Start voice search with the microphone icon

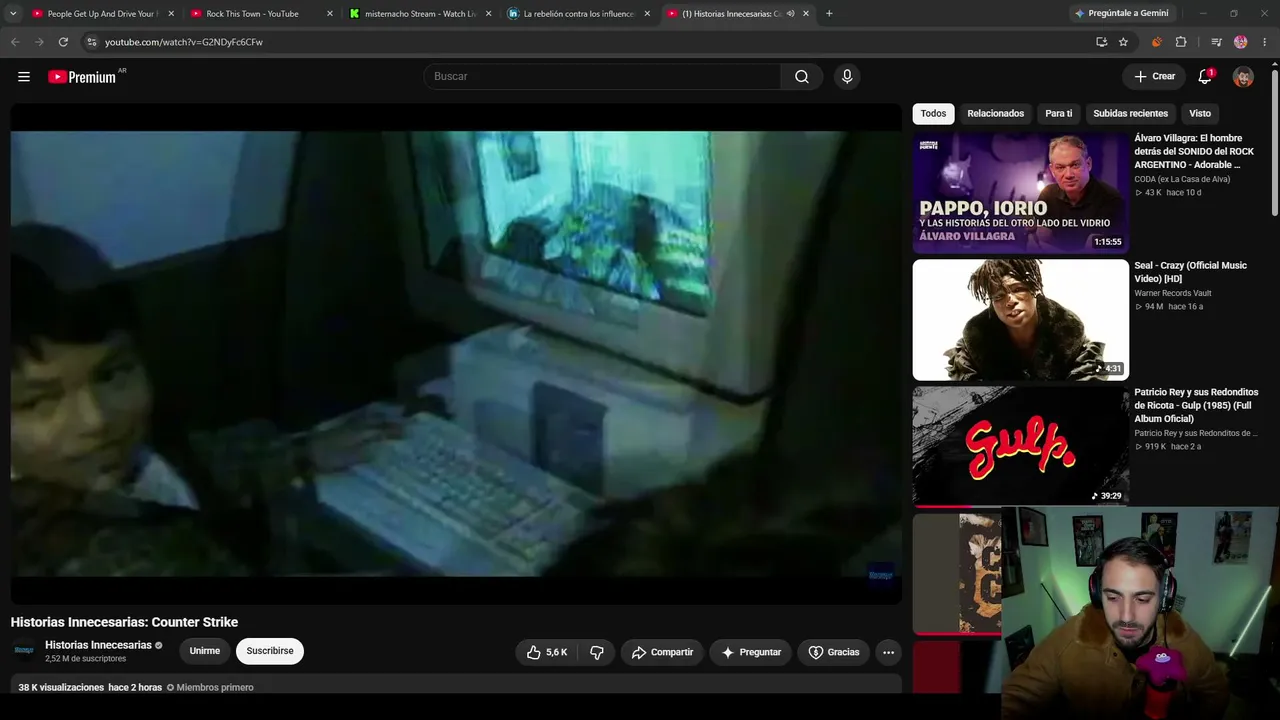847,77
